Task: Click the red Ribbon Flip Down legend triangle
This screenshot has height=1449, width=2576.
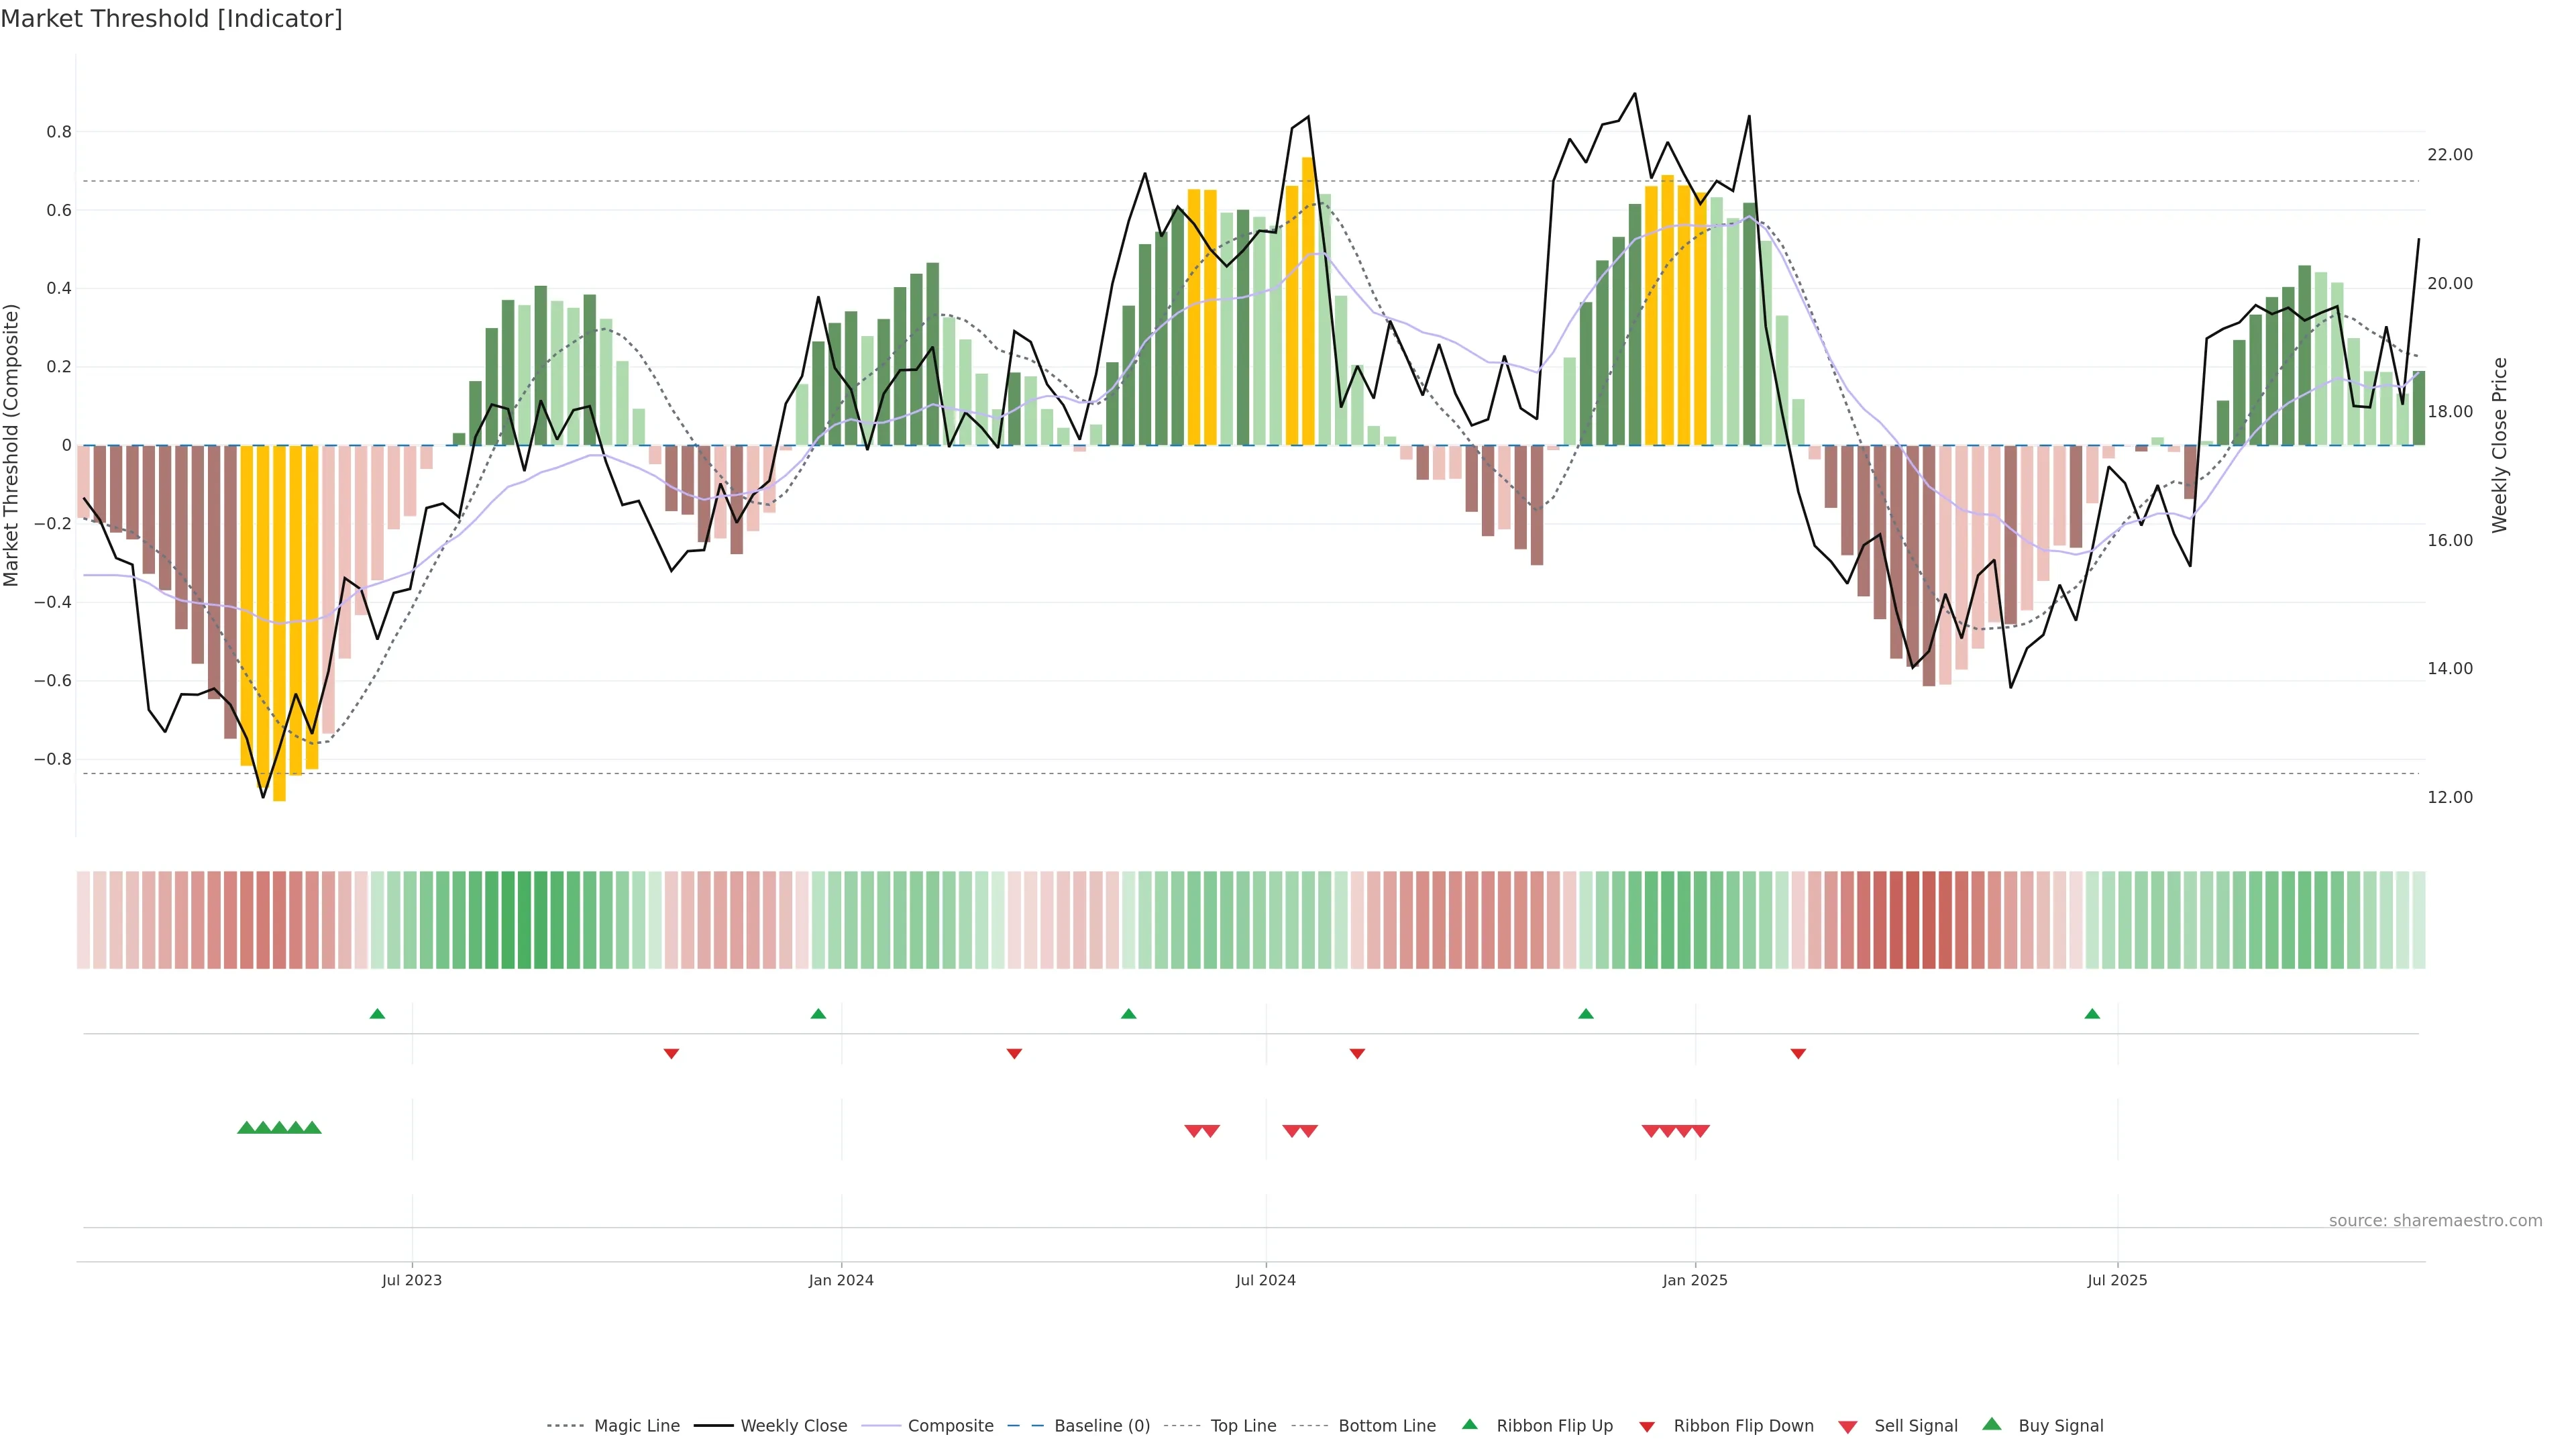Action: coord(1647,1427)
